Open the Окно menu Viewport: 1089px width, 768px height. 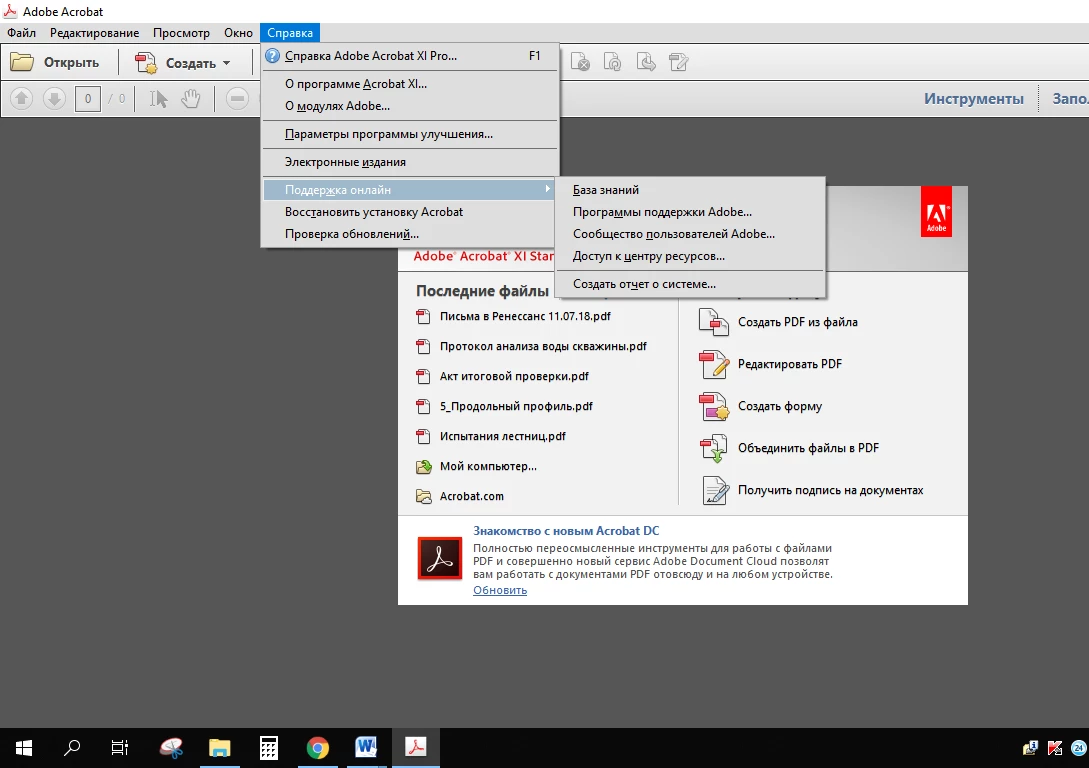(x=238, y=33)
